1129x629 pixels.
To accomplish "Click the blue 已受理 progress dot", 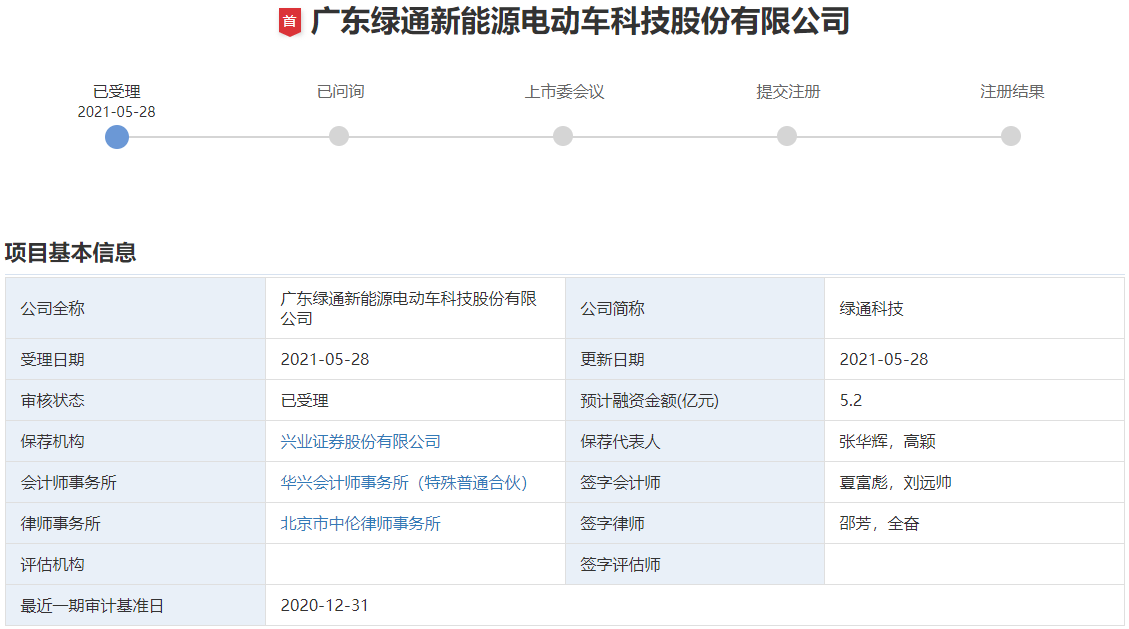I will coord(117,137).
